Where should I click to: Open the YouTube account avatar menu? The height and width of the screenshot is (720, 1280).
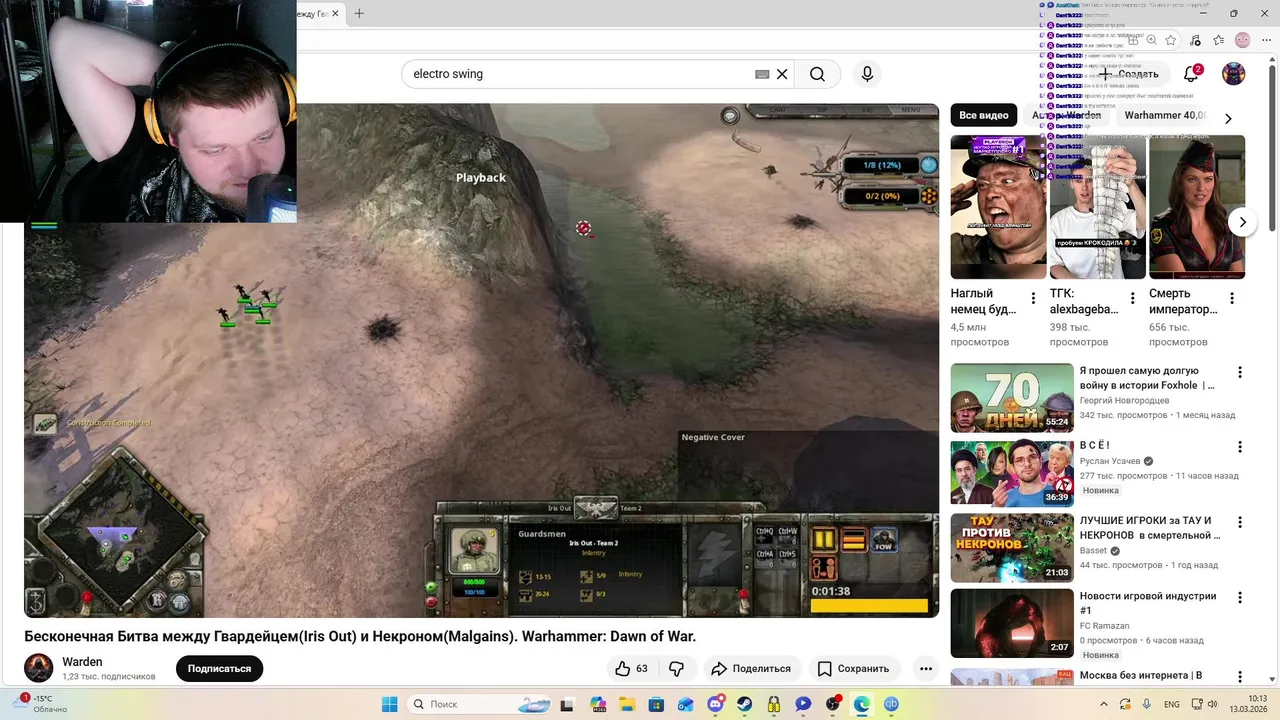1234,74
